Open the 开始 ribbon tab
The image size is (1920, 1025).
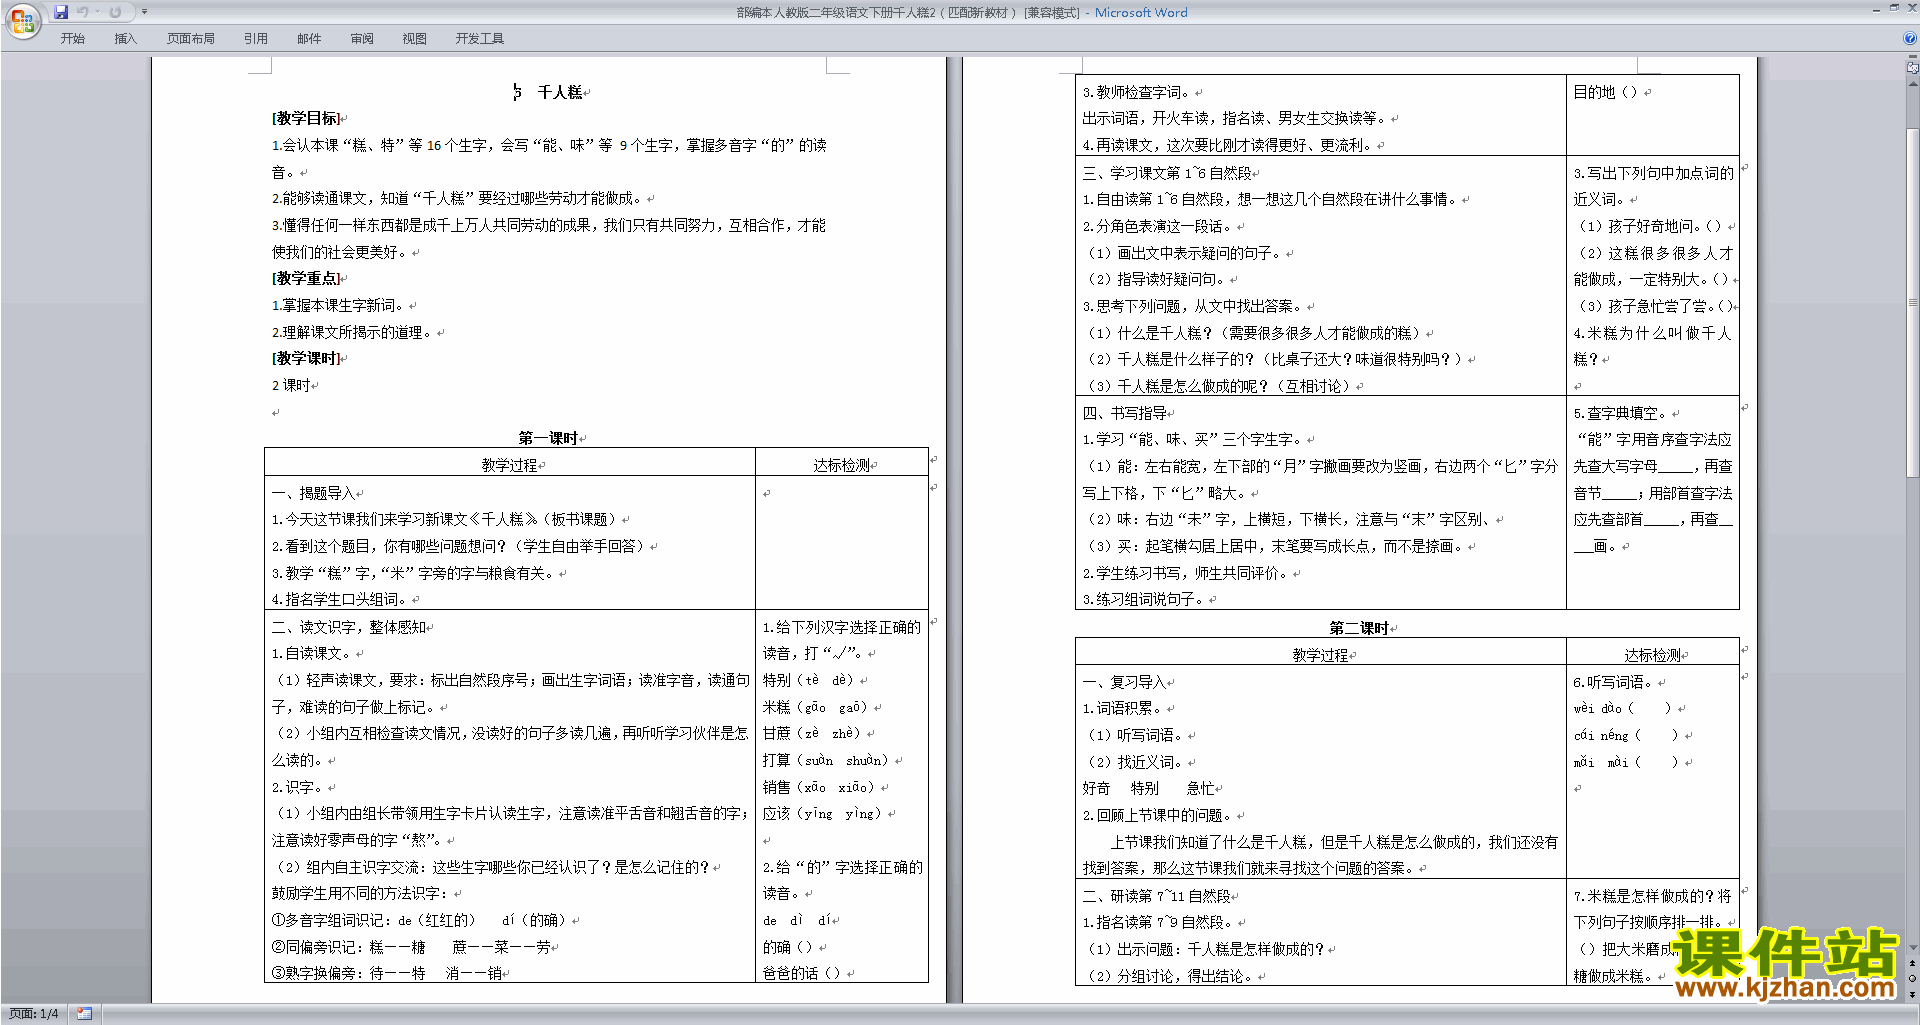pyautogui.click(x=72, y=38)
